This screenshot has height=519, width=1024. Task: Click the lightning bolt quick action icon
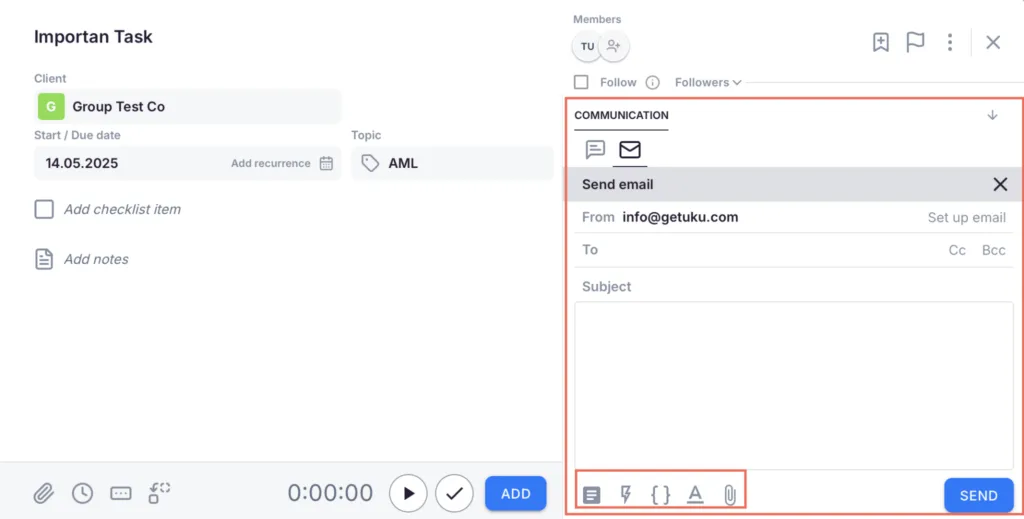point(626,495)
